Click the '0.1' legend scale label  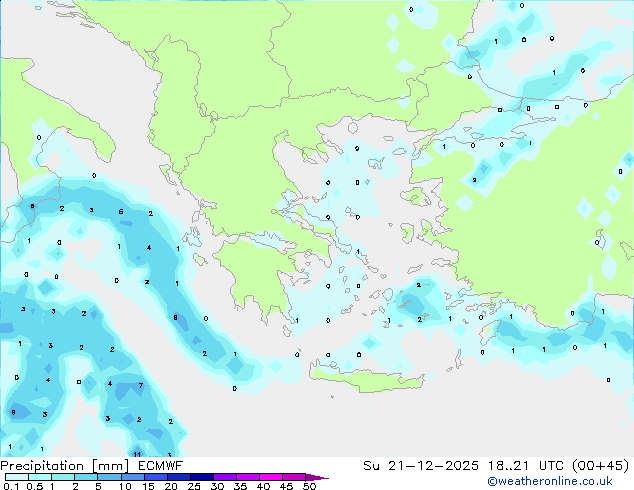[11, 486]
